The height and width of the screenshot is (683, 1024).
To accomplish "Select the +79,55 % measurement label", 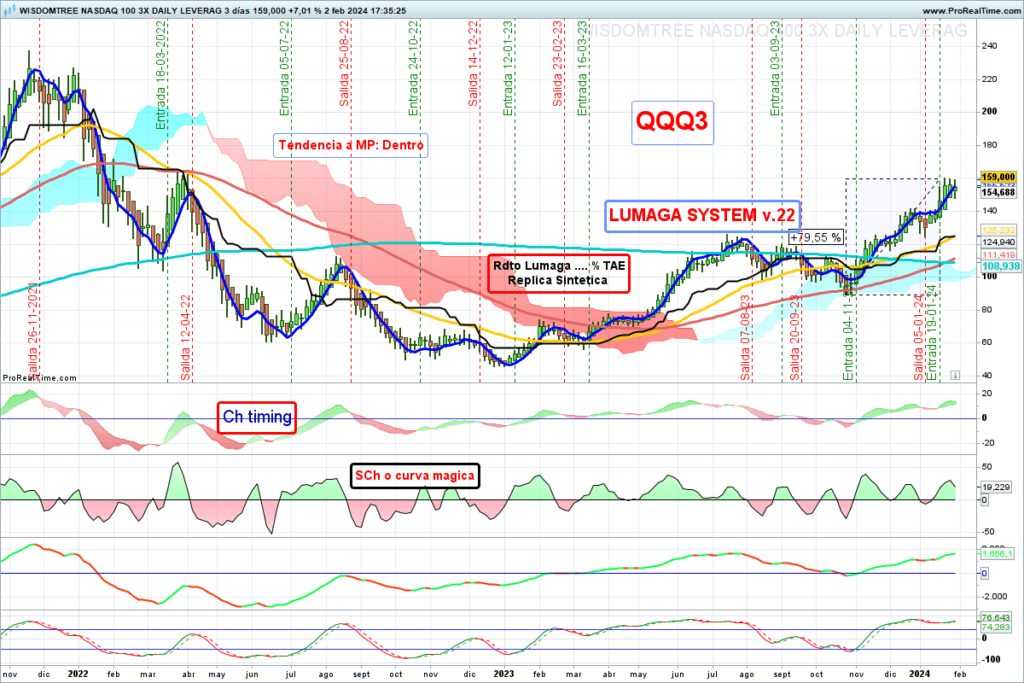I will (815, 238).
